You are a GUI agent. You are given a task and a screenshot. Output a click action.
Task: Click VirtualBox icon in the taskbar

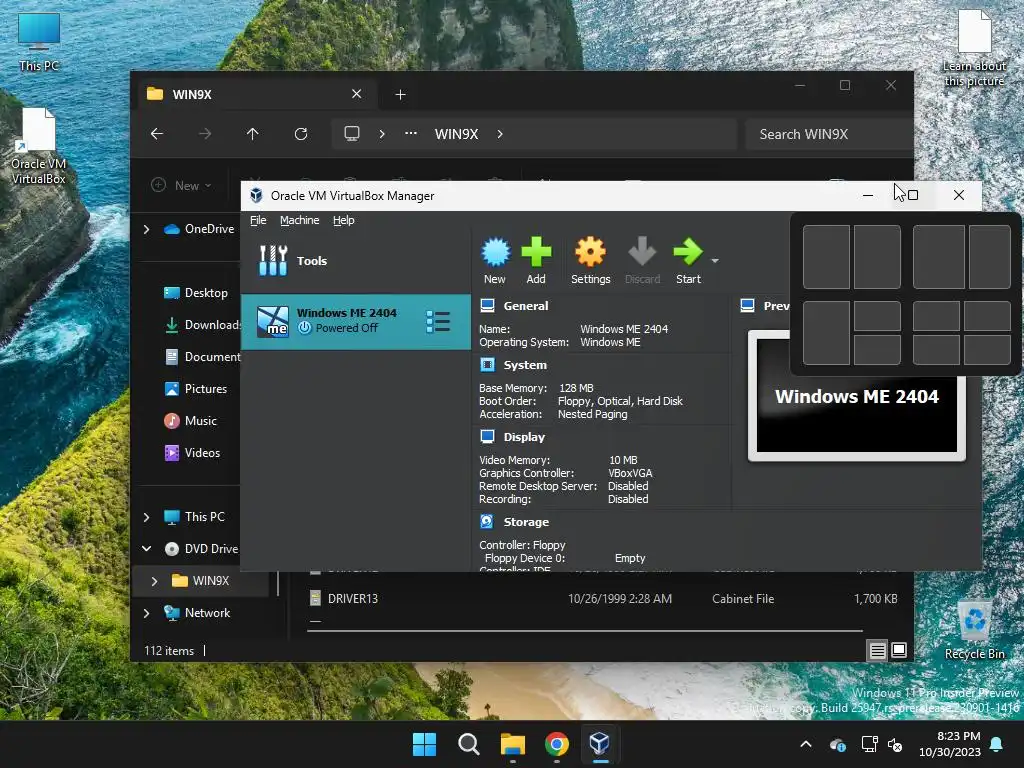tap(600, 744)
